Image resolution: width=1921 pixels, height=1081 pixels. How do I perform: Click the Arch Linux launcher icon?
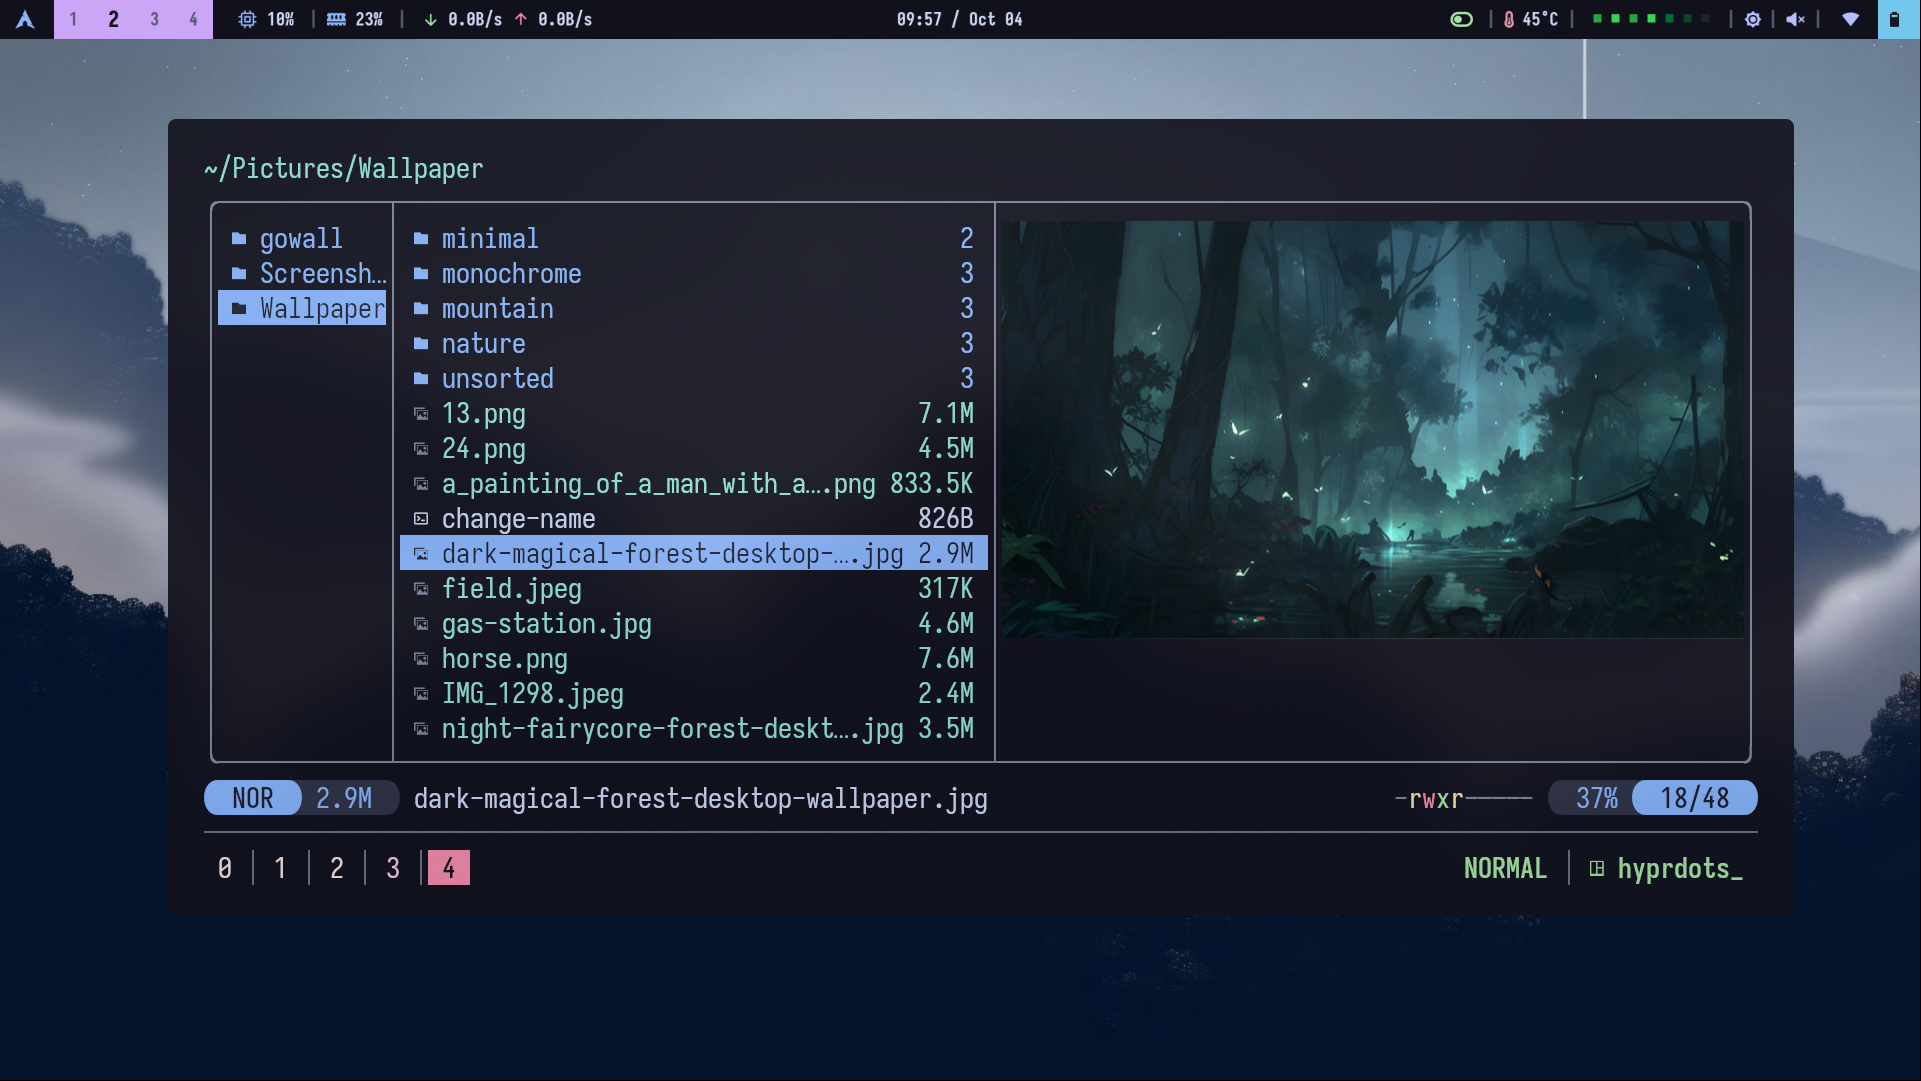pyautogui.click(x=26, y=19)
